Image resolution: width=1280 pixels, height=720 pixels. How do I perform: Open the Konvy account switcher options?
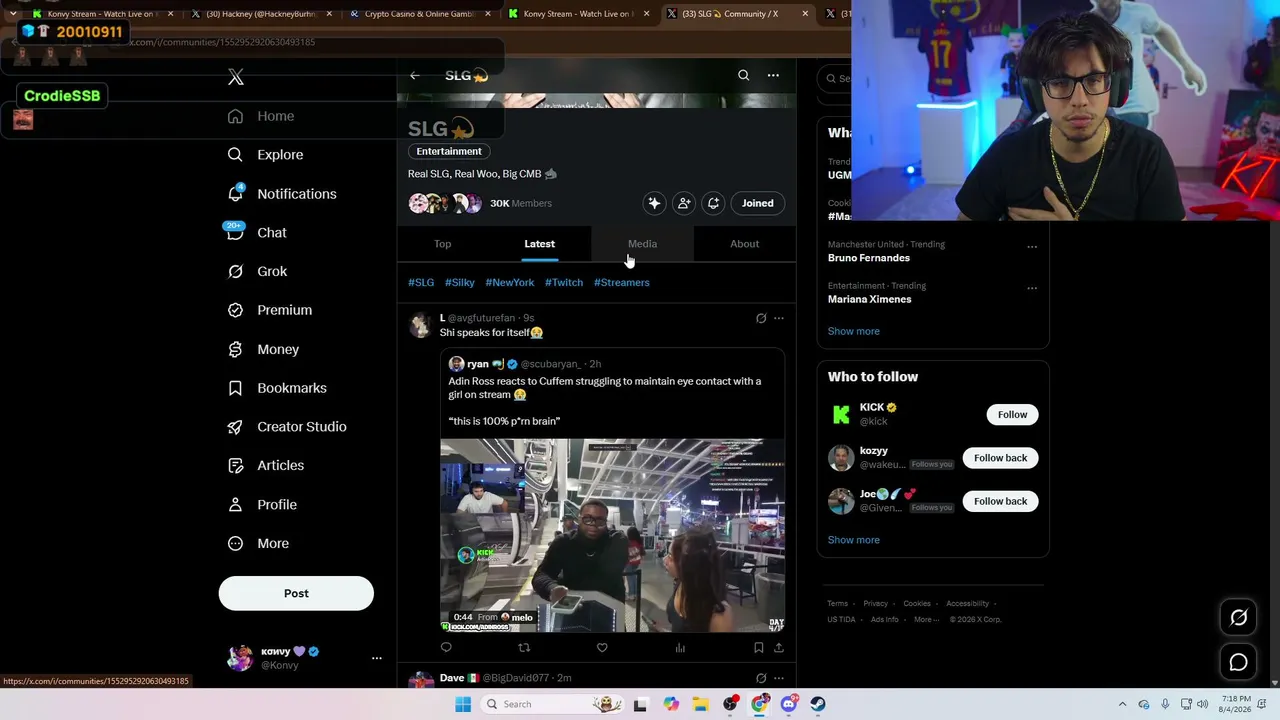click(377, 658)
